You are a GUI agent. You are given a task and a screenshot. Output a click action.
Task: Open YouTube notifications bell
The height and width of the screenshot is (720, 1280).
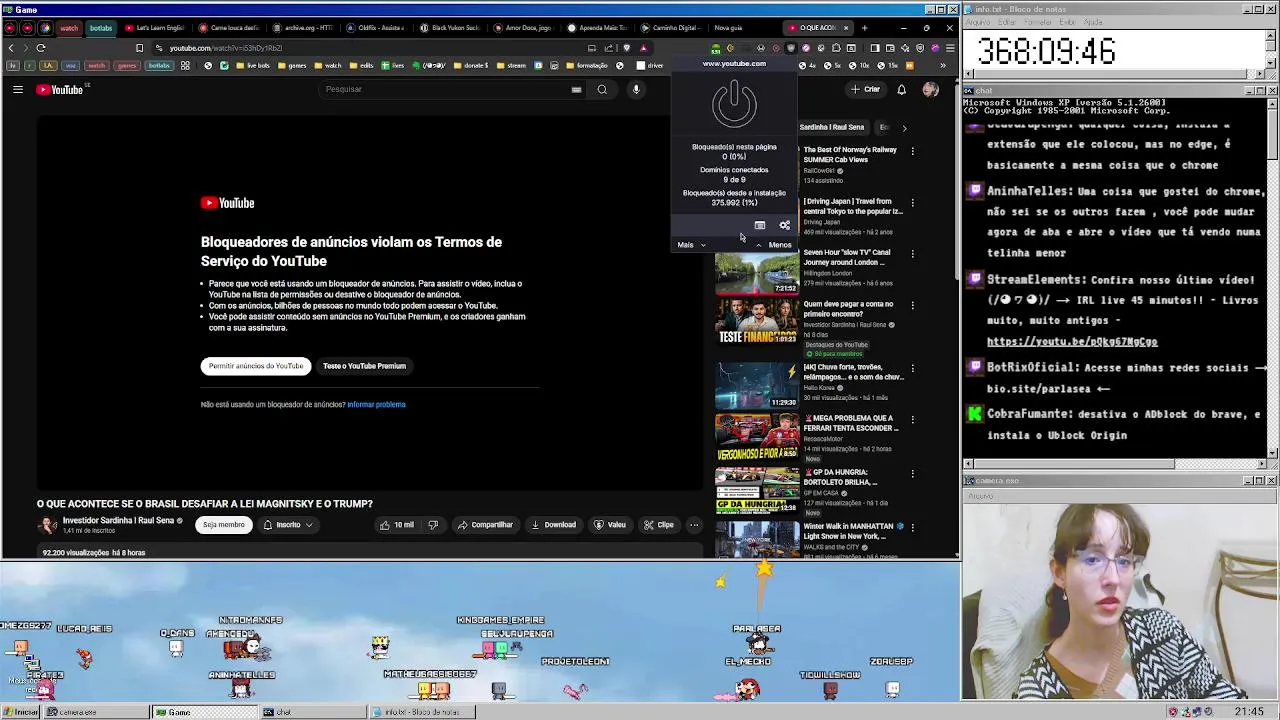point(901,89)
